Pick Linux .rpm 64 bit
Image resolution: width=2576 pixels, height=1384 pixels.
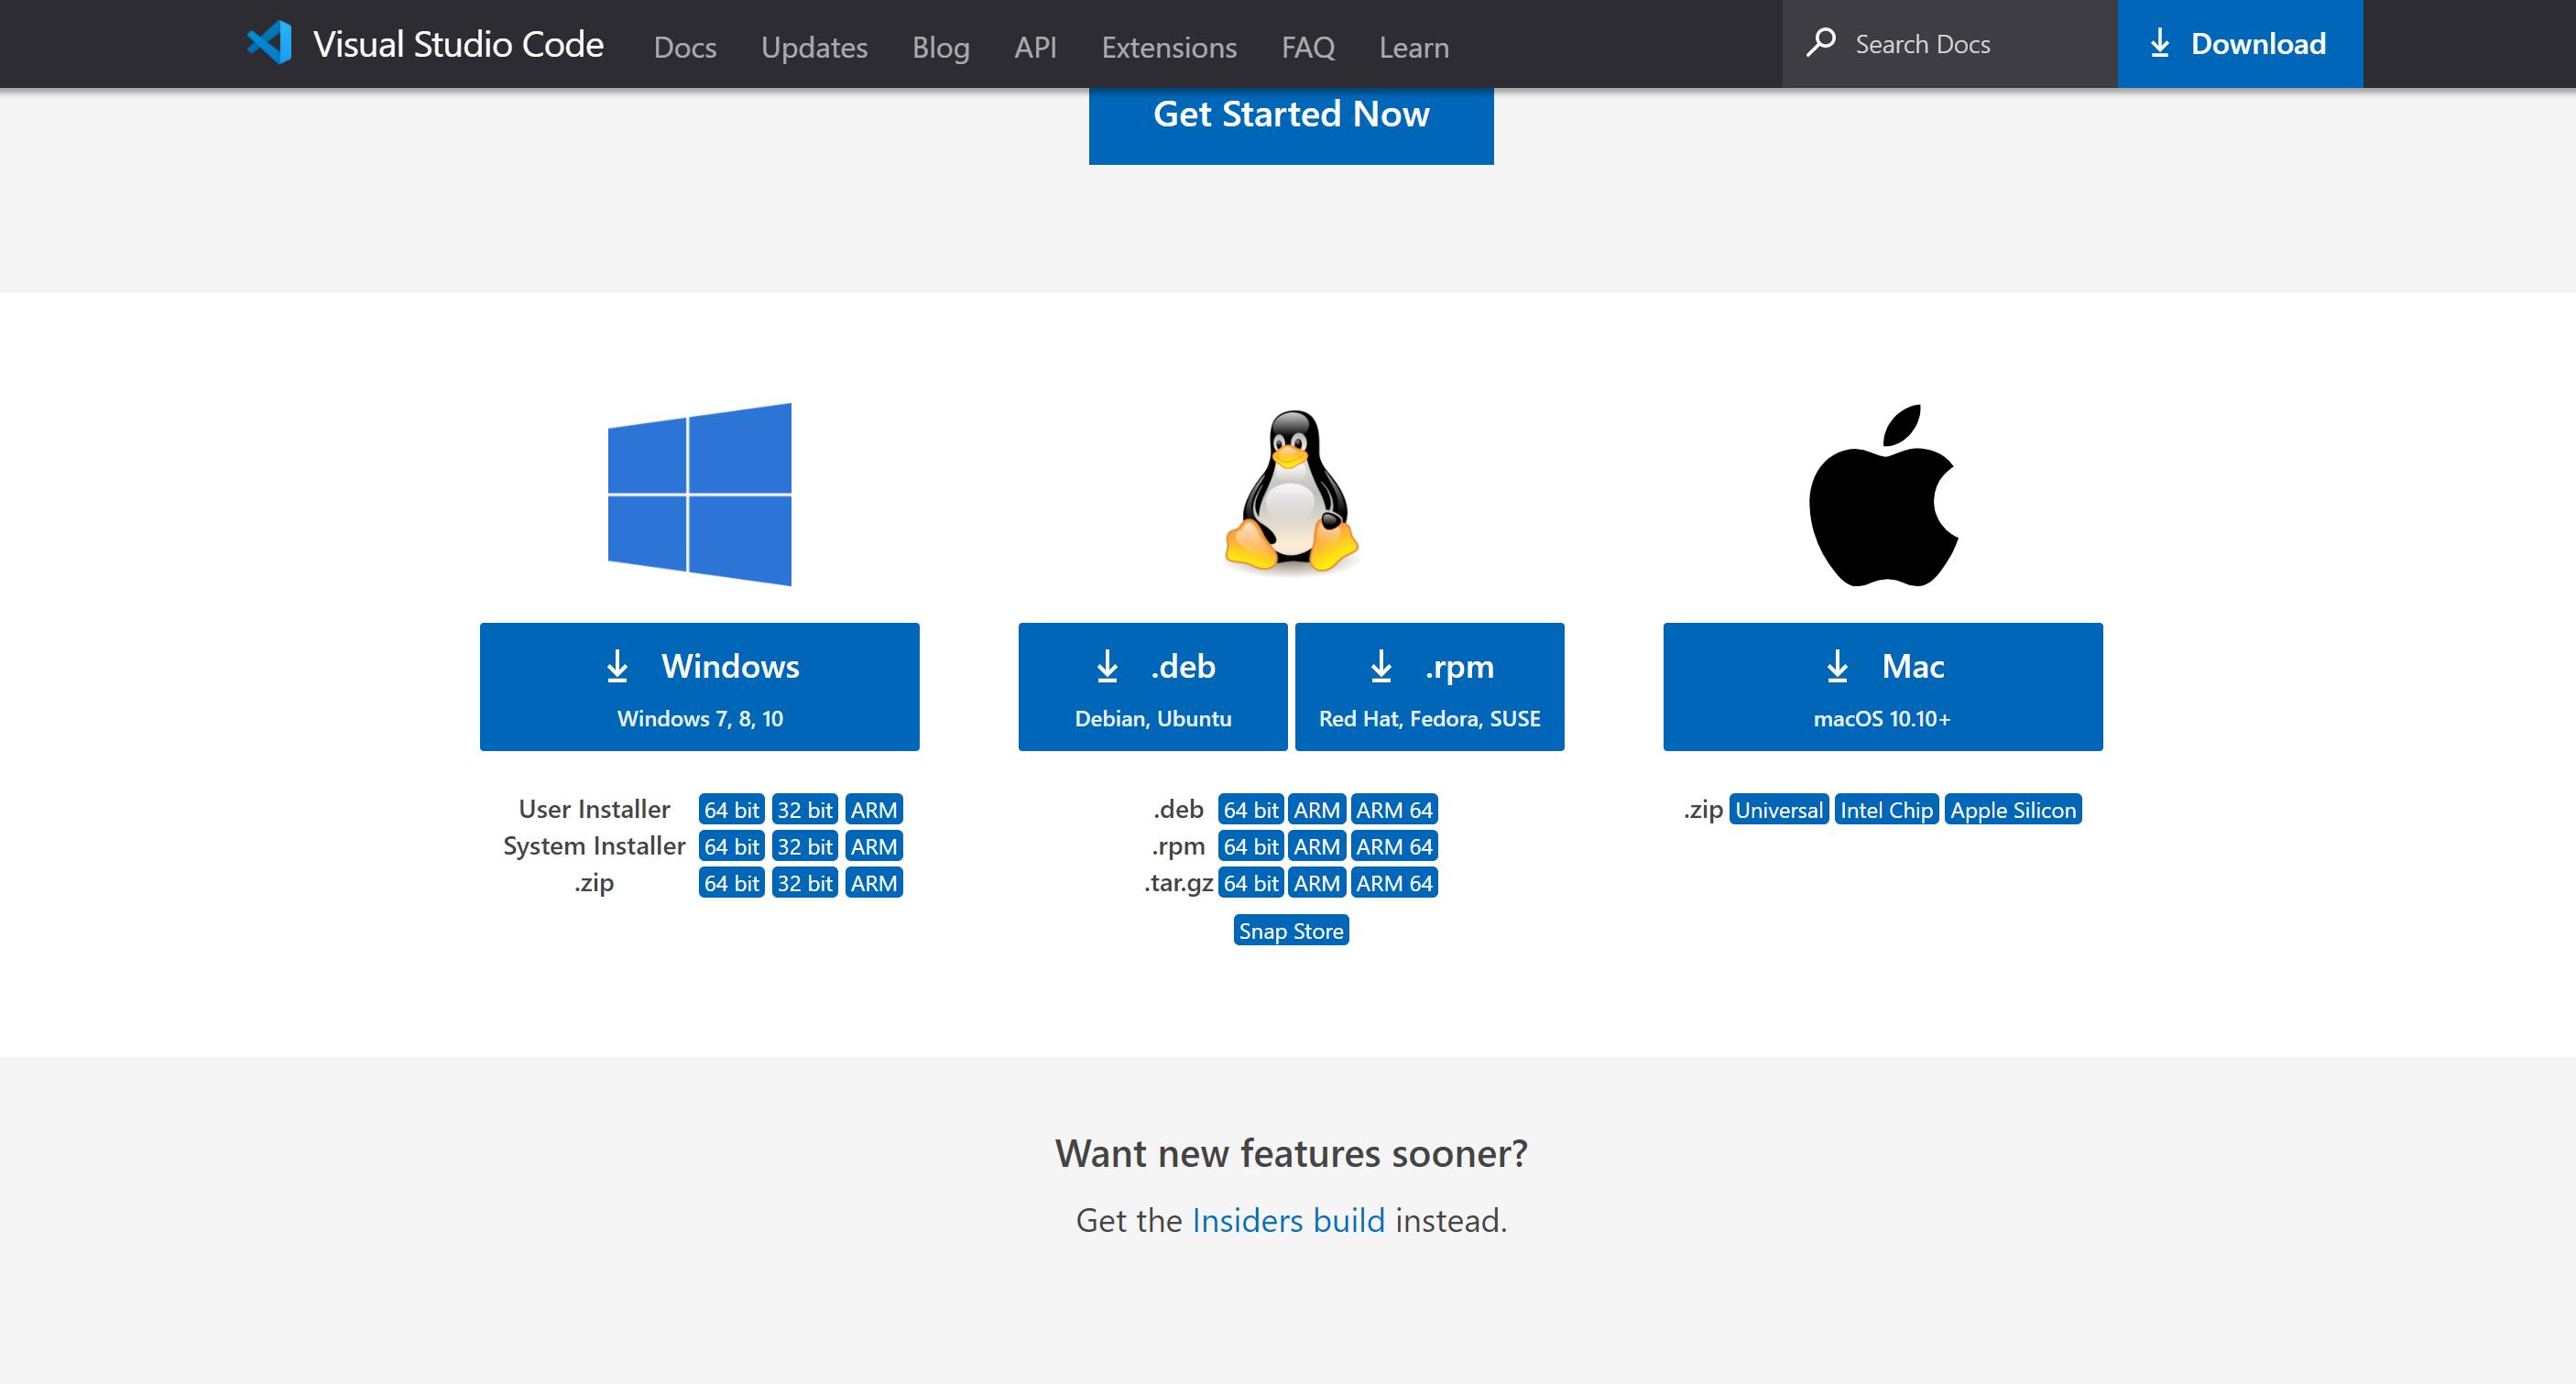pyautogui.click(x=1251, y=846)
